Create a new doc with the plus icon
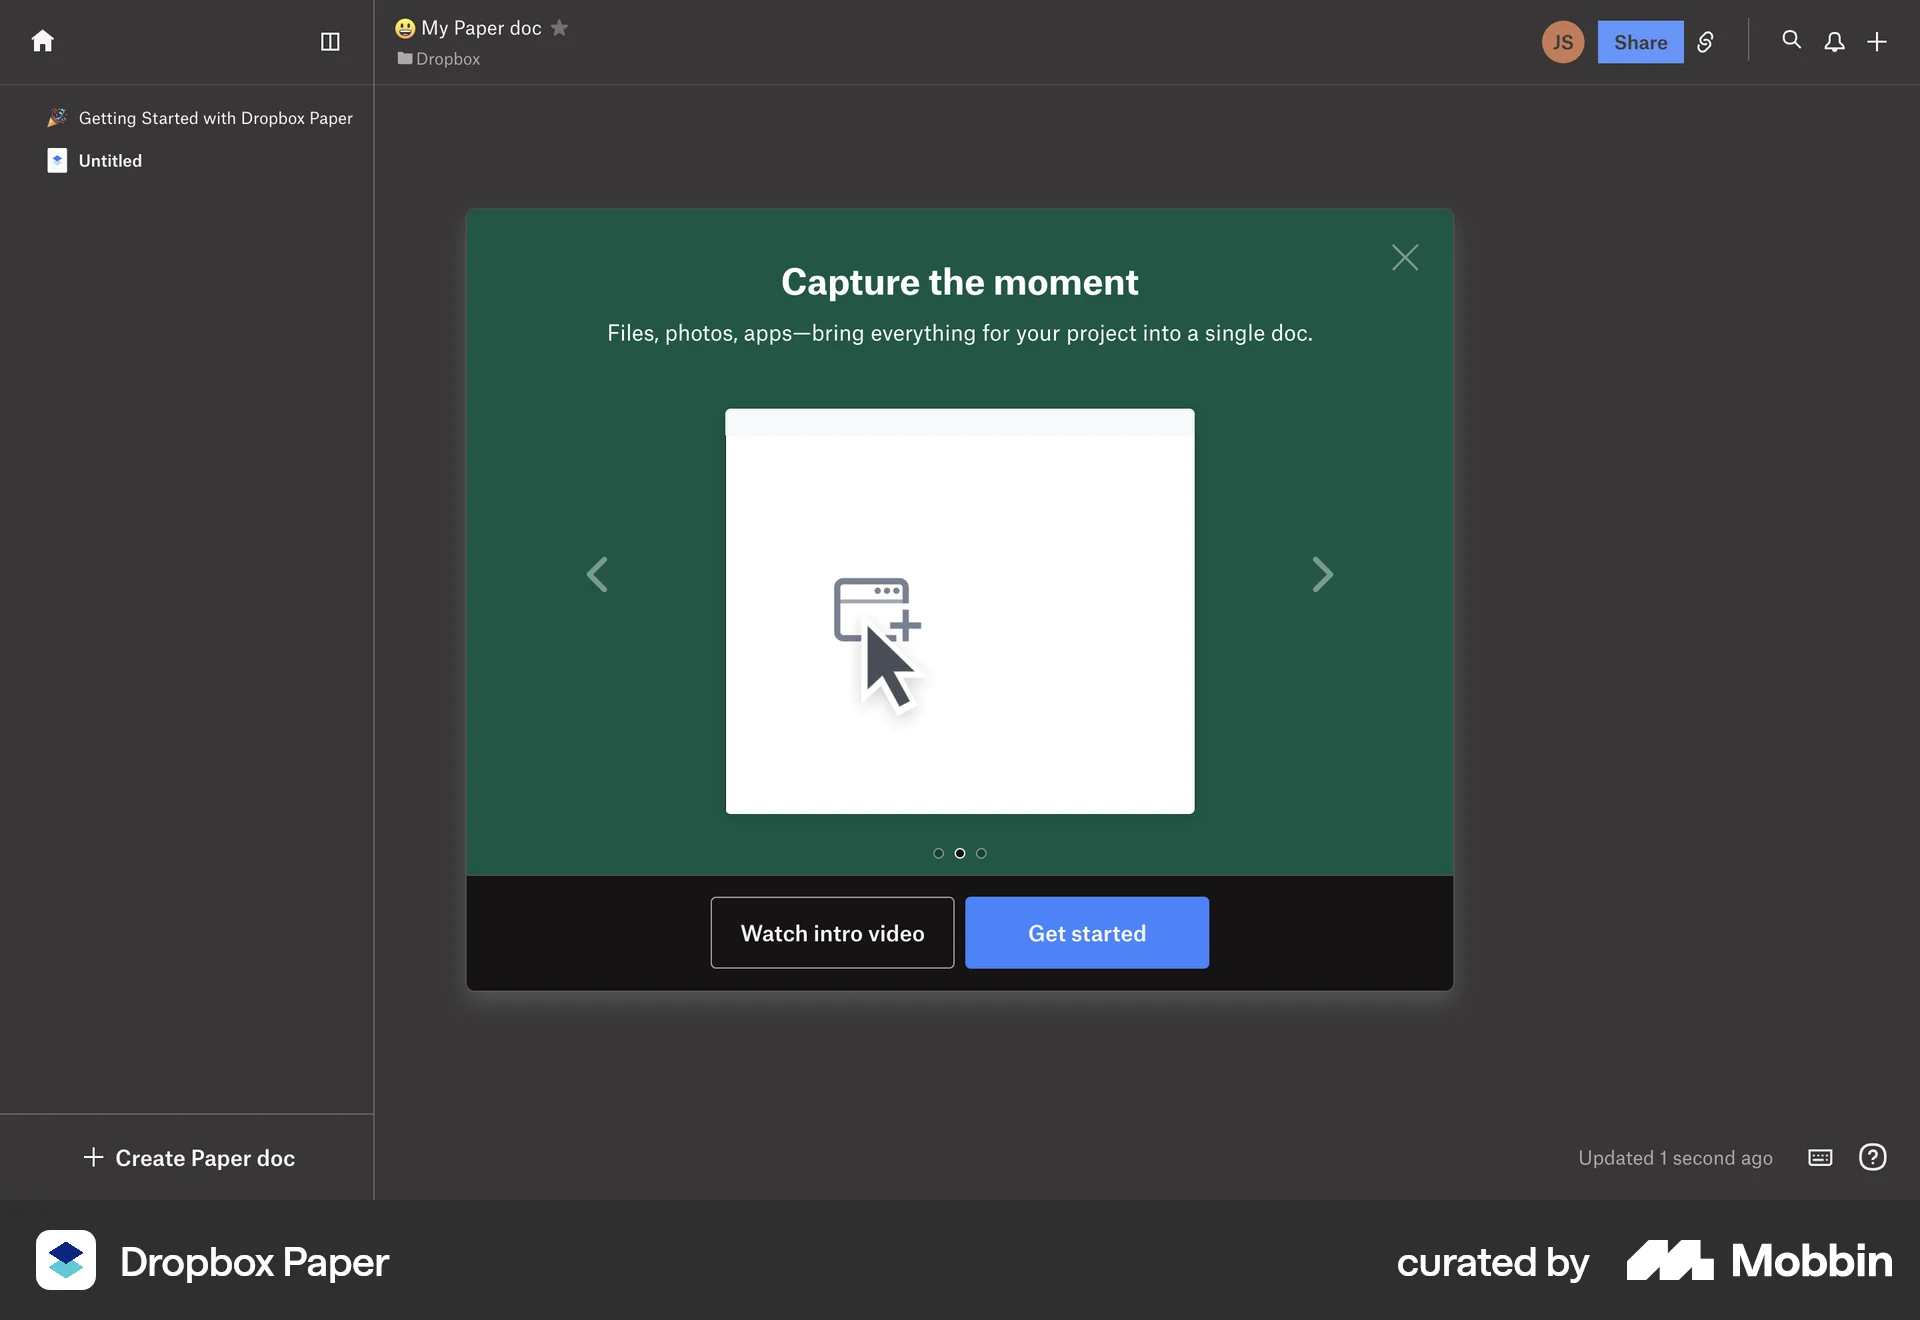 pos(1877,42)
